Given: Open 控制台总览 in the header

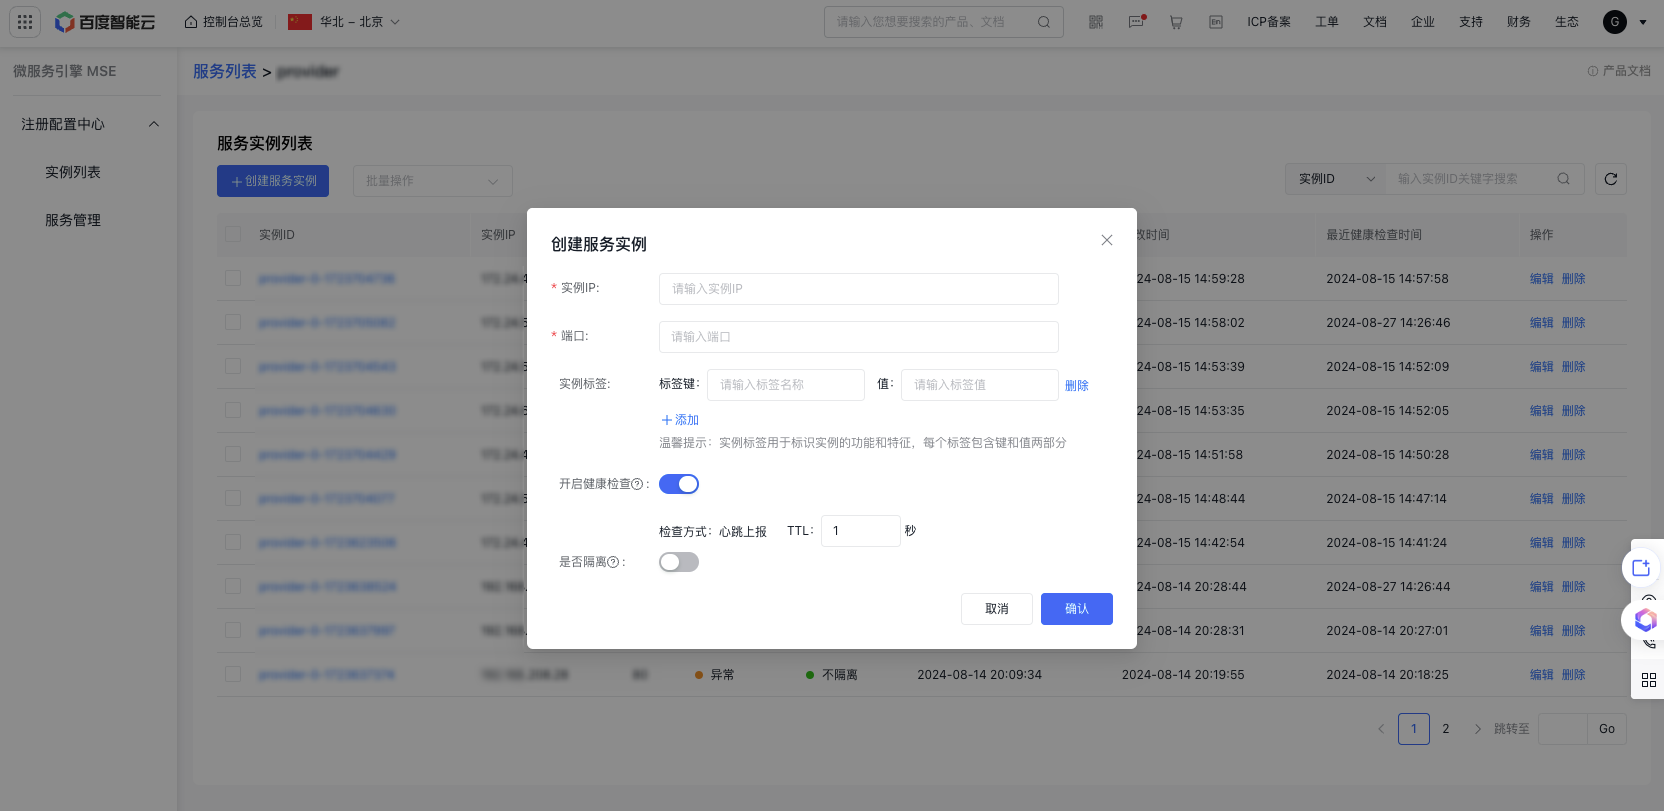Looking at the screenshot, I should click(224, 22).
